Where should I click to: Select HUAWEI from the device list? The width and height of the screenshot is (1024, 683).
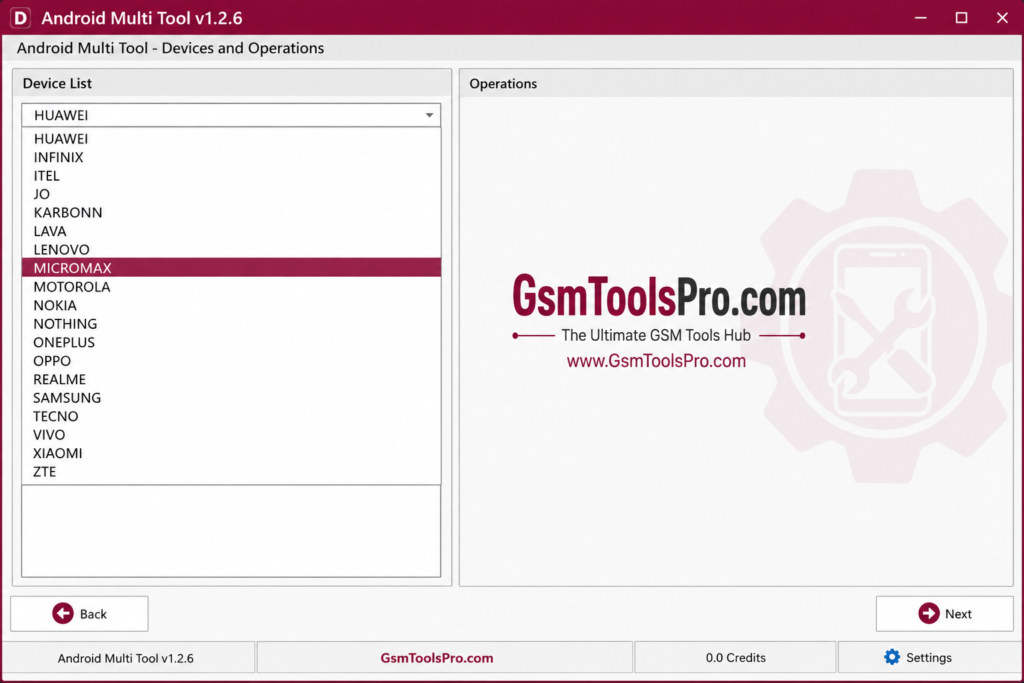pos(231,138)
